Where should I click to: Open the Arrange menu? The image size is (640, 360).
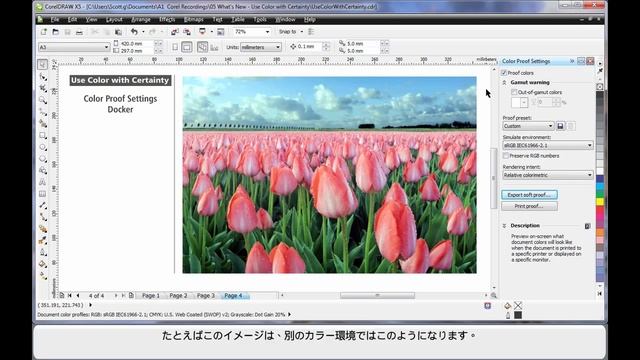click(141, 19)
